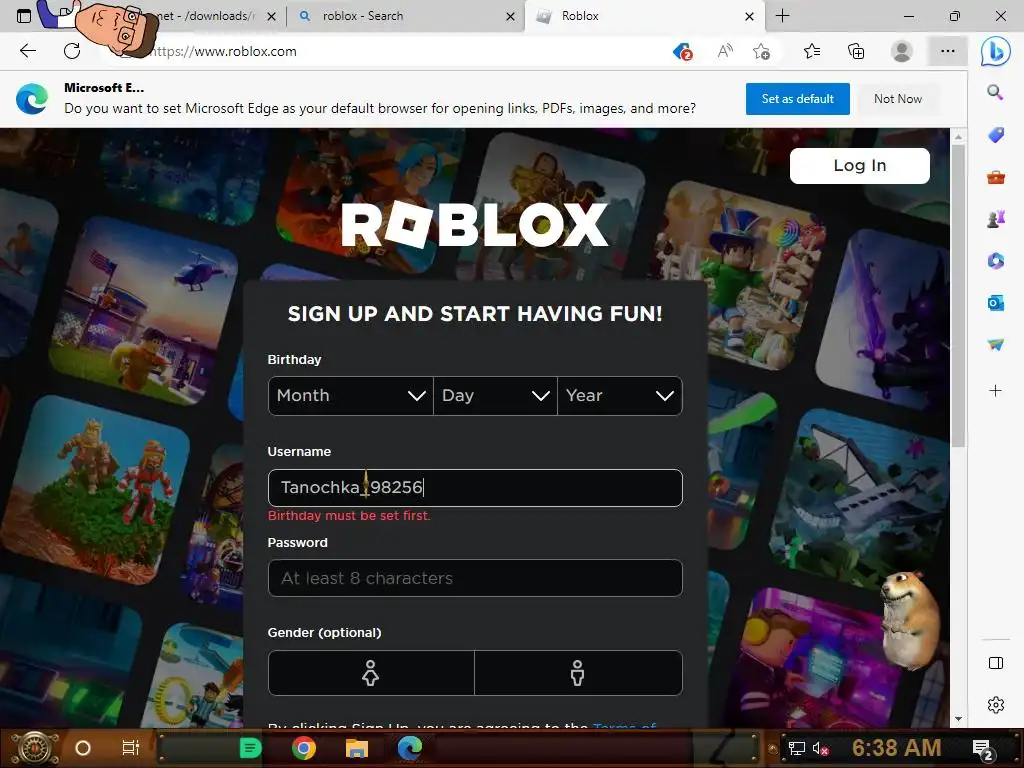Focus the Password input field

475,578
